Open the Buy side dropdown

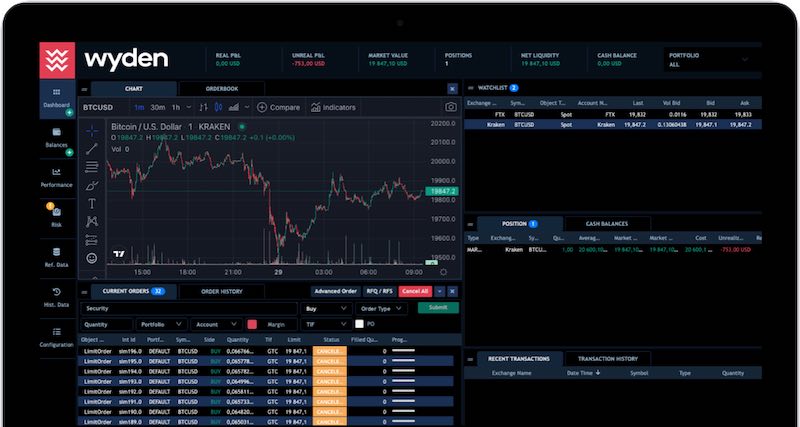click(x=327, y=309)
